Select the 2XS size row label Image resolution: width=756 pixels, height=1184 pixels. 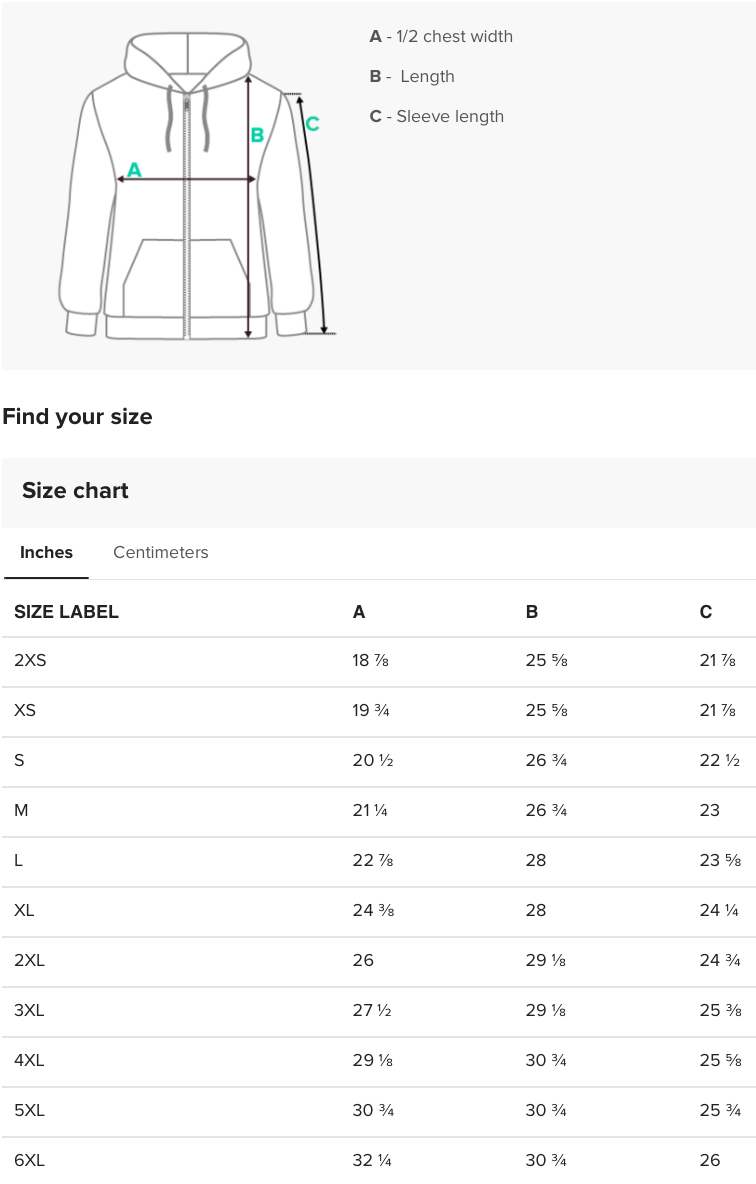pyautogui.click(x=30, y=660)
